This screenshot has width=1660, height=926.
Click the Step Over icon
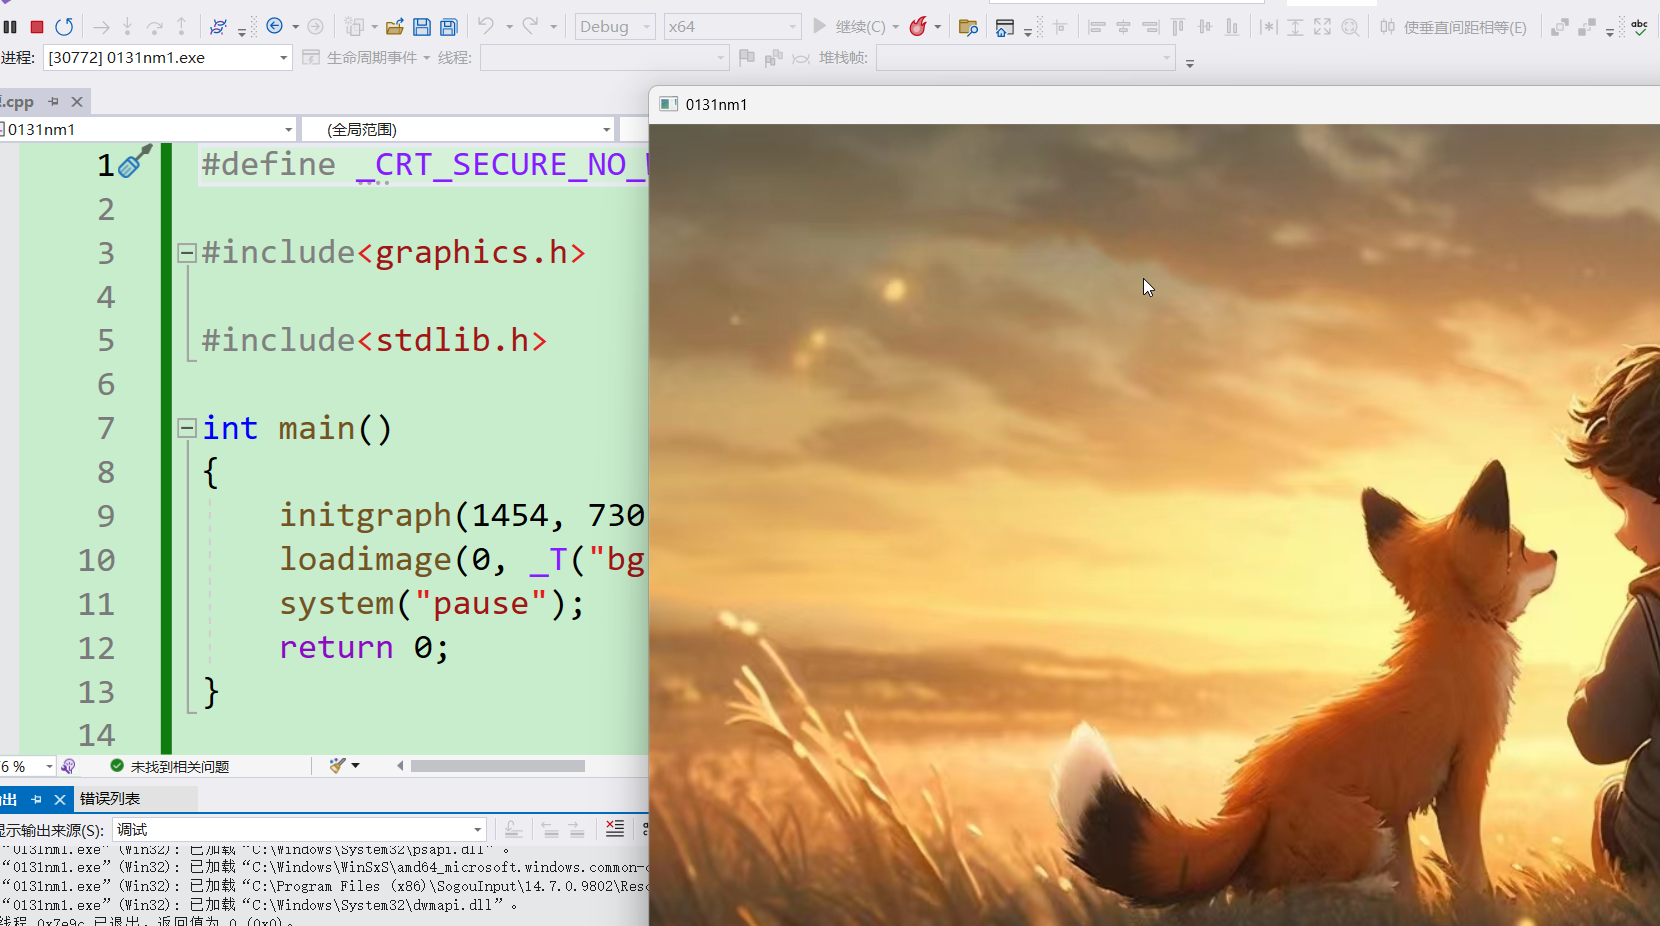[x=154, y=27]
